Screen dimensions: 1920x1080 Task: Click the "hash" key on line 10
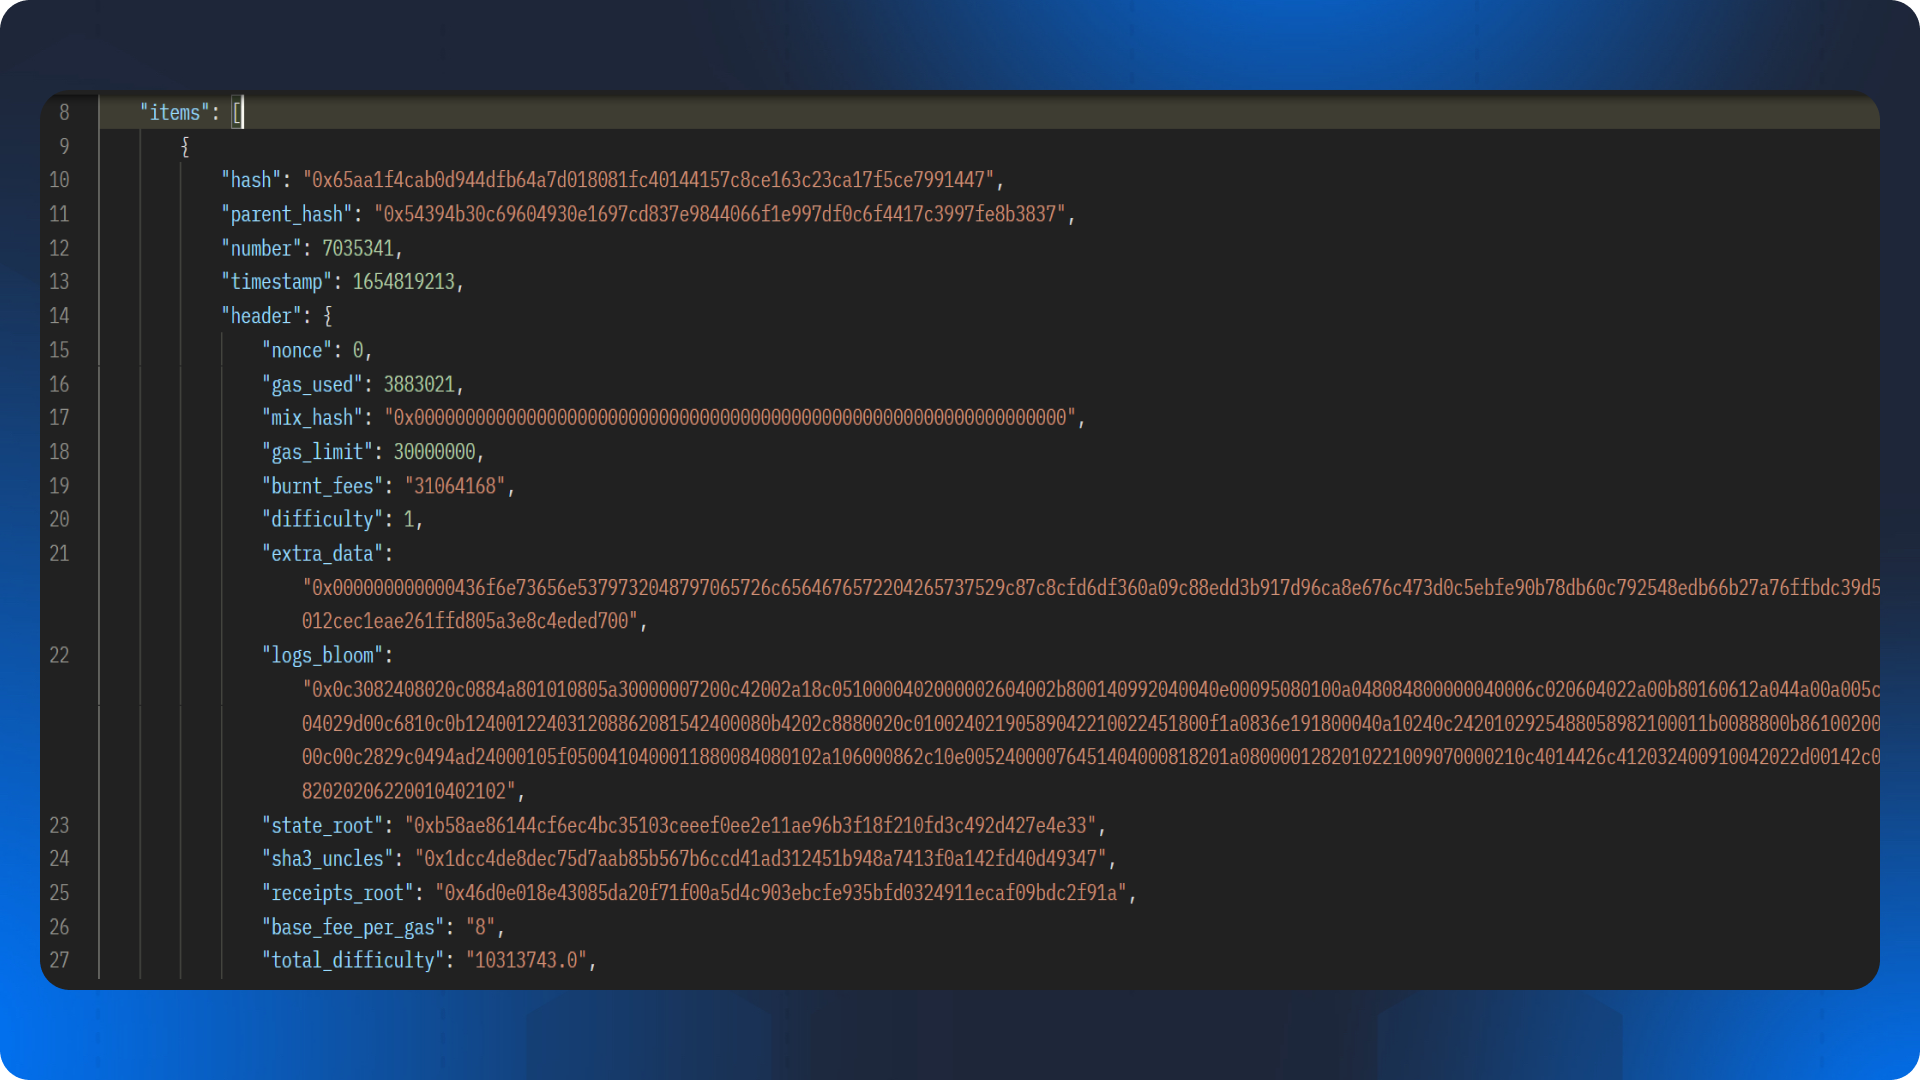250,180
